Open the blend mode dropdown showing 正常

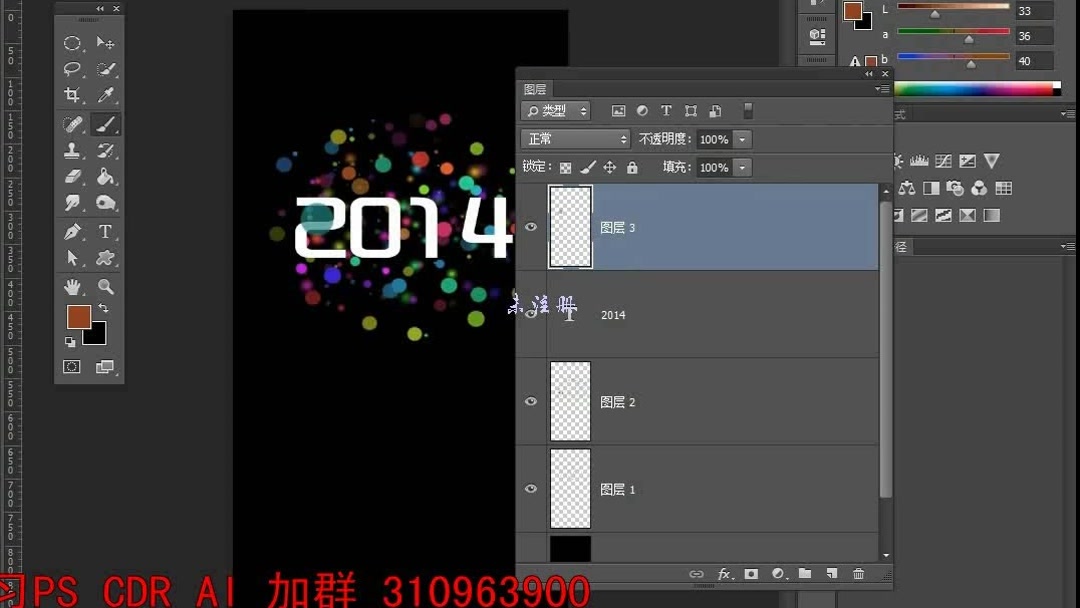575,139
